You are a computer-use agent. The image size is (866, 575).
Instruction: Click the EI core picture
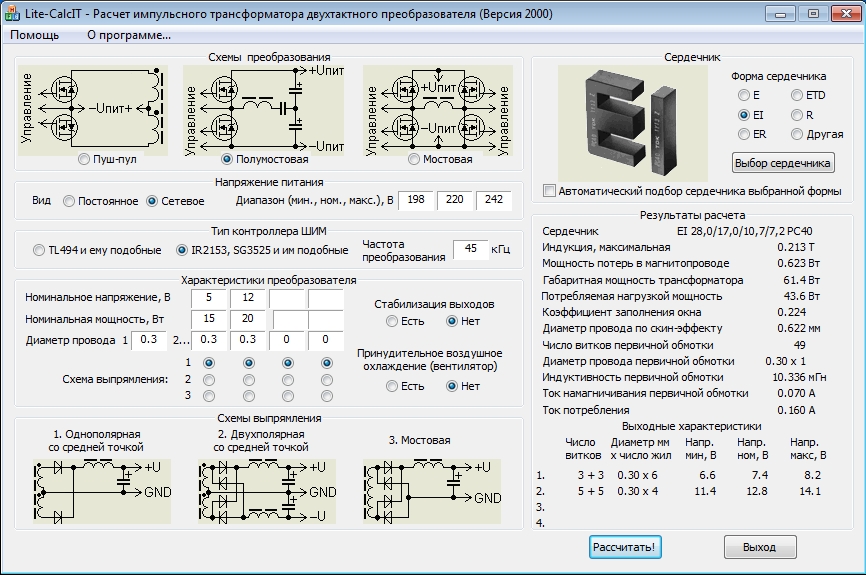pyautogui.click(x=632, y=123)
